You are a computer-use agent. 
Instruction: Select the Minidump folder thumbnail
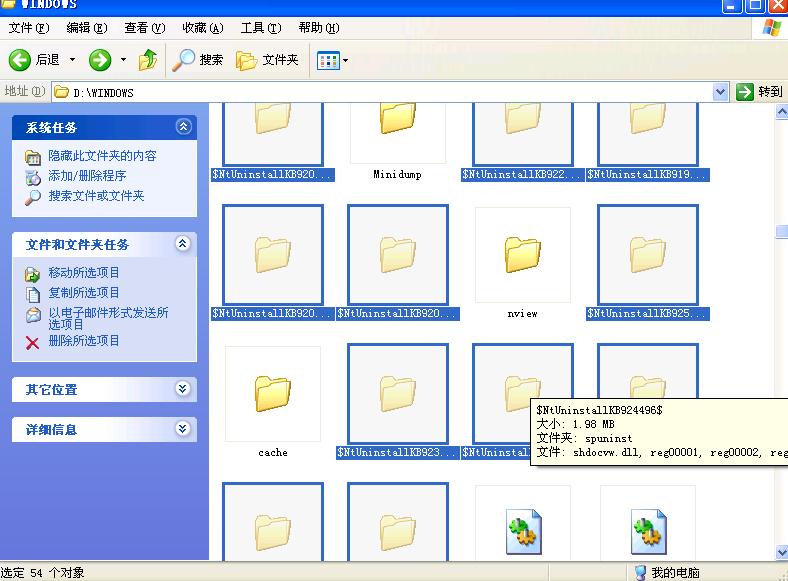pyautogui.click(x=398, y=132)
